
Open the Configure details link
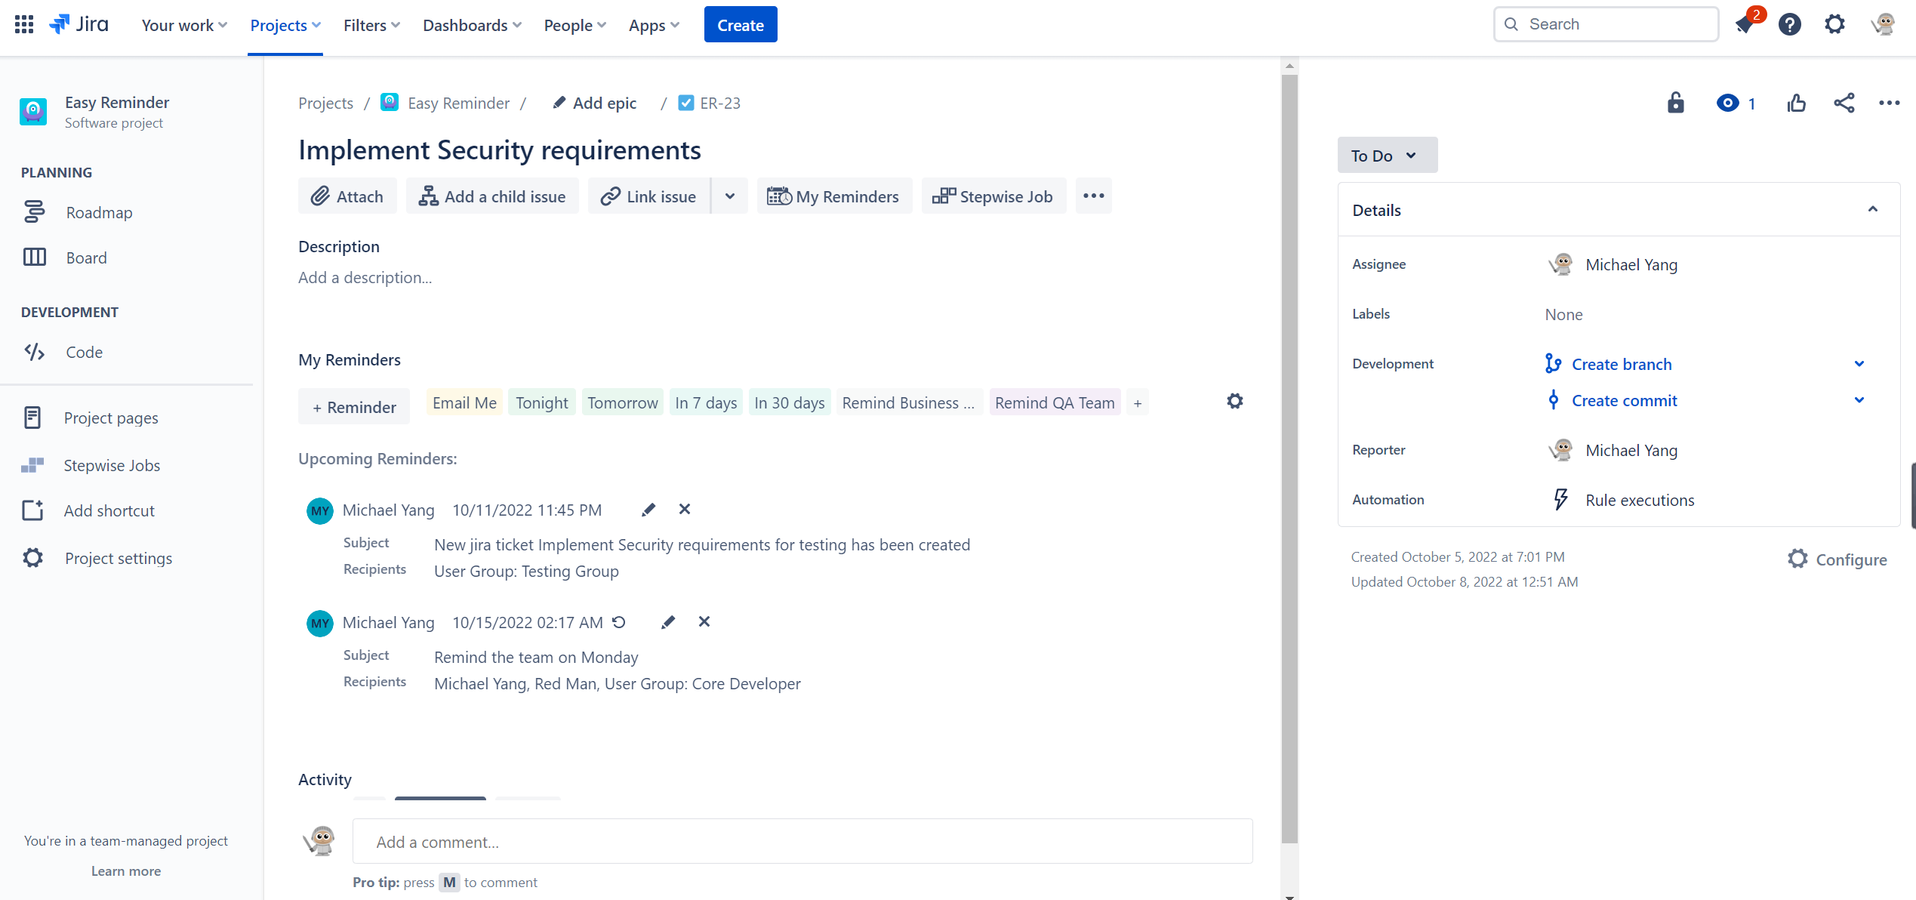(1838, 559)
